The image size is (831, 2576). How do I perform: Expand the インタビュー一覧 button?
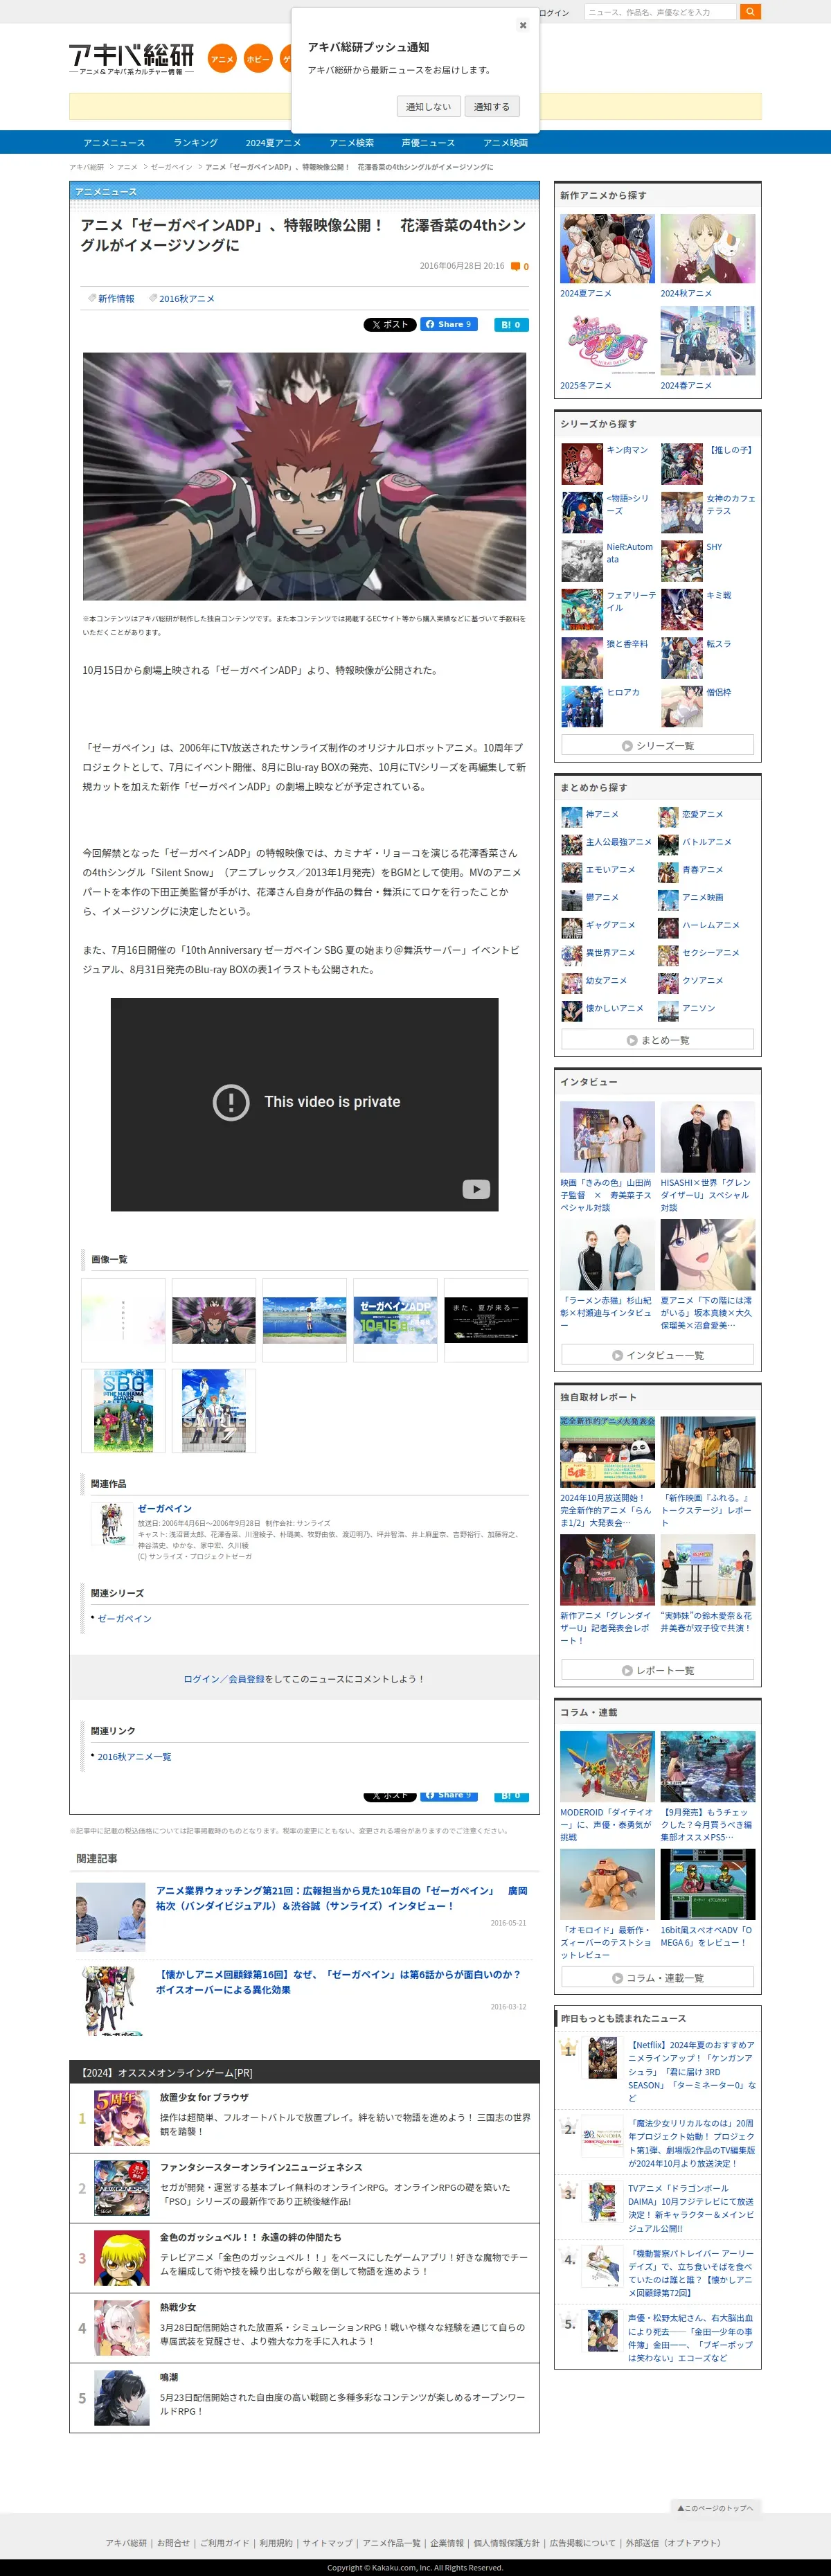pos(657,1355)
